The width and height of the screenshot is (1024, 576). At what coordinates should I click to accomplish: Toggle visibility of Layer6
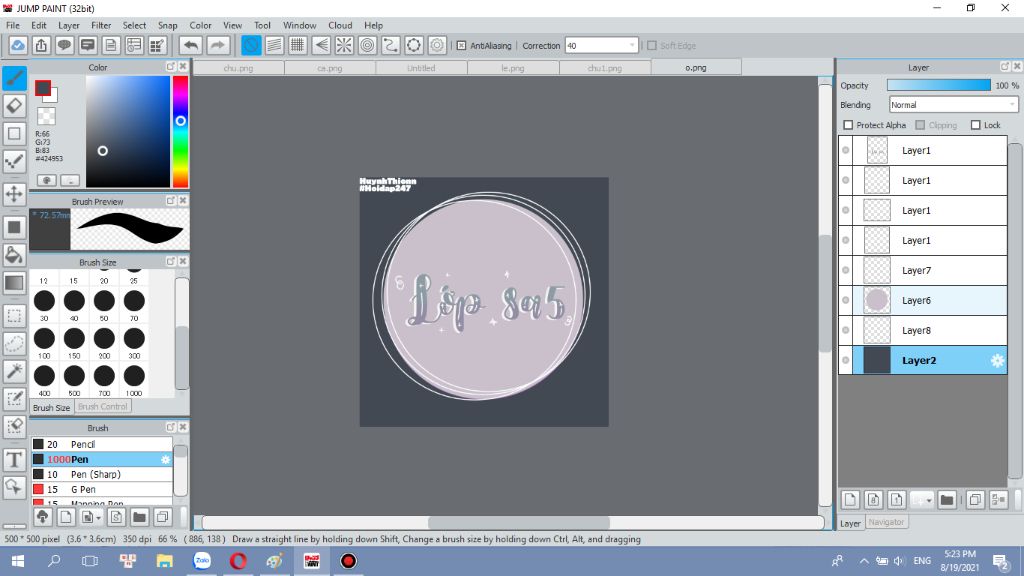[x=846, y=300]
